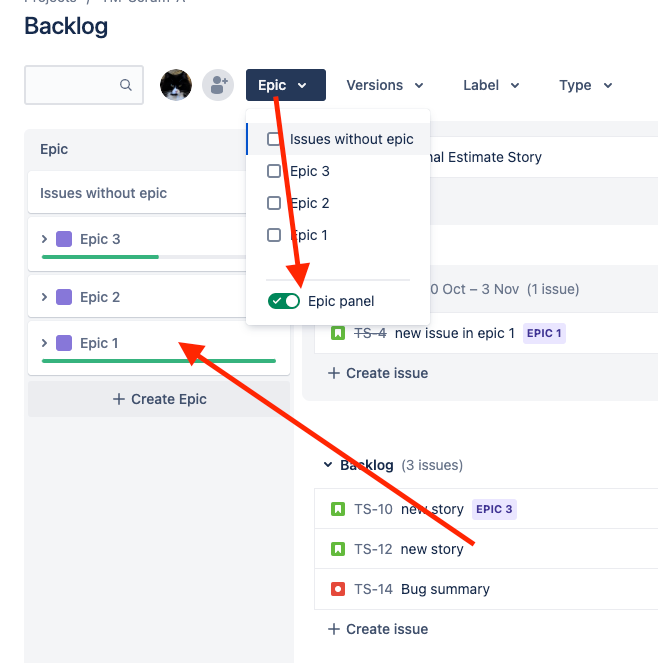Screen dimensions: 658x663
Task: Click the Epic panel header label
Action: [x=54, y=149]
